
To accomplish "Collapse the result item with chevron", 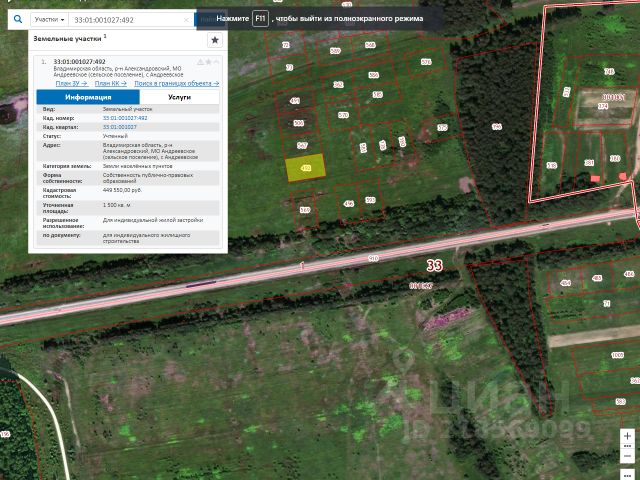I will pos(216,62).
